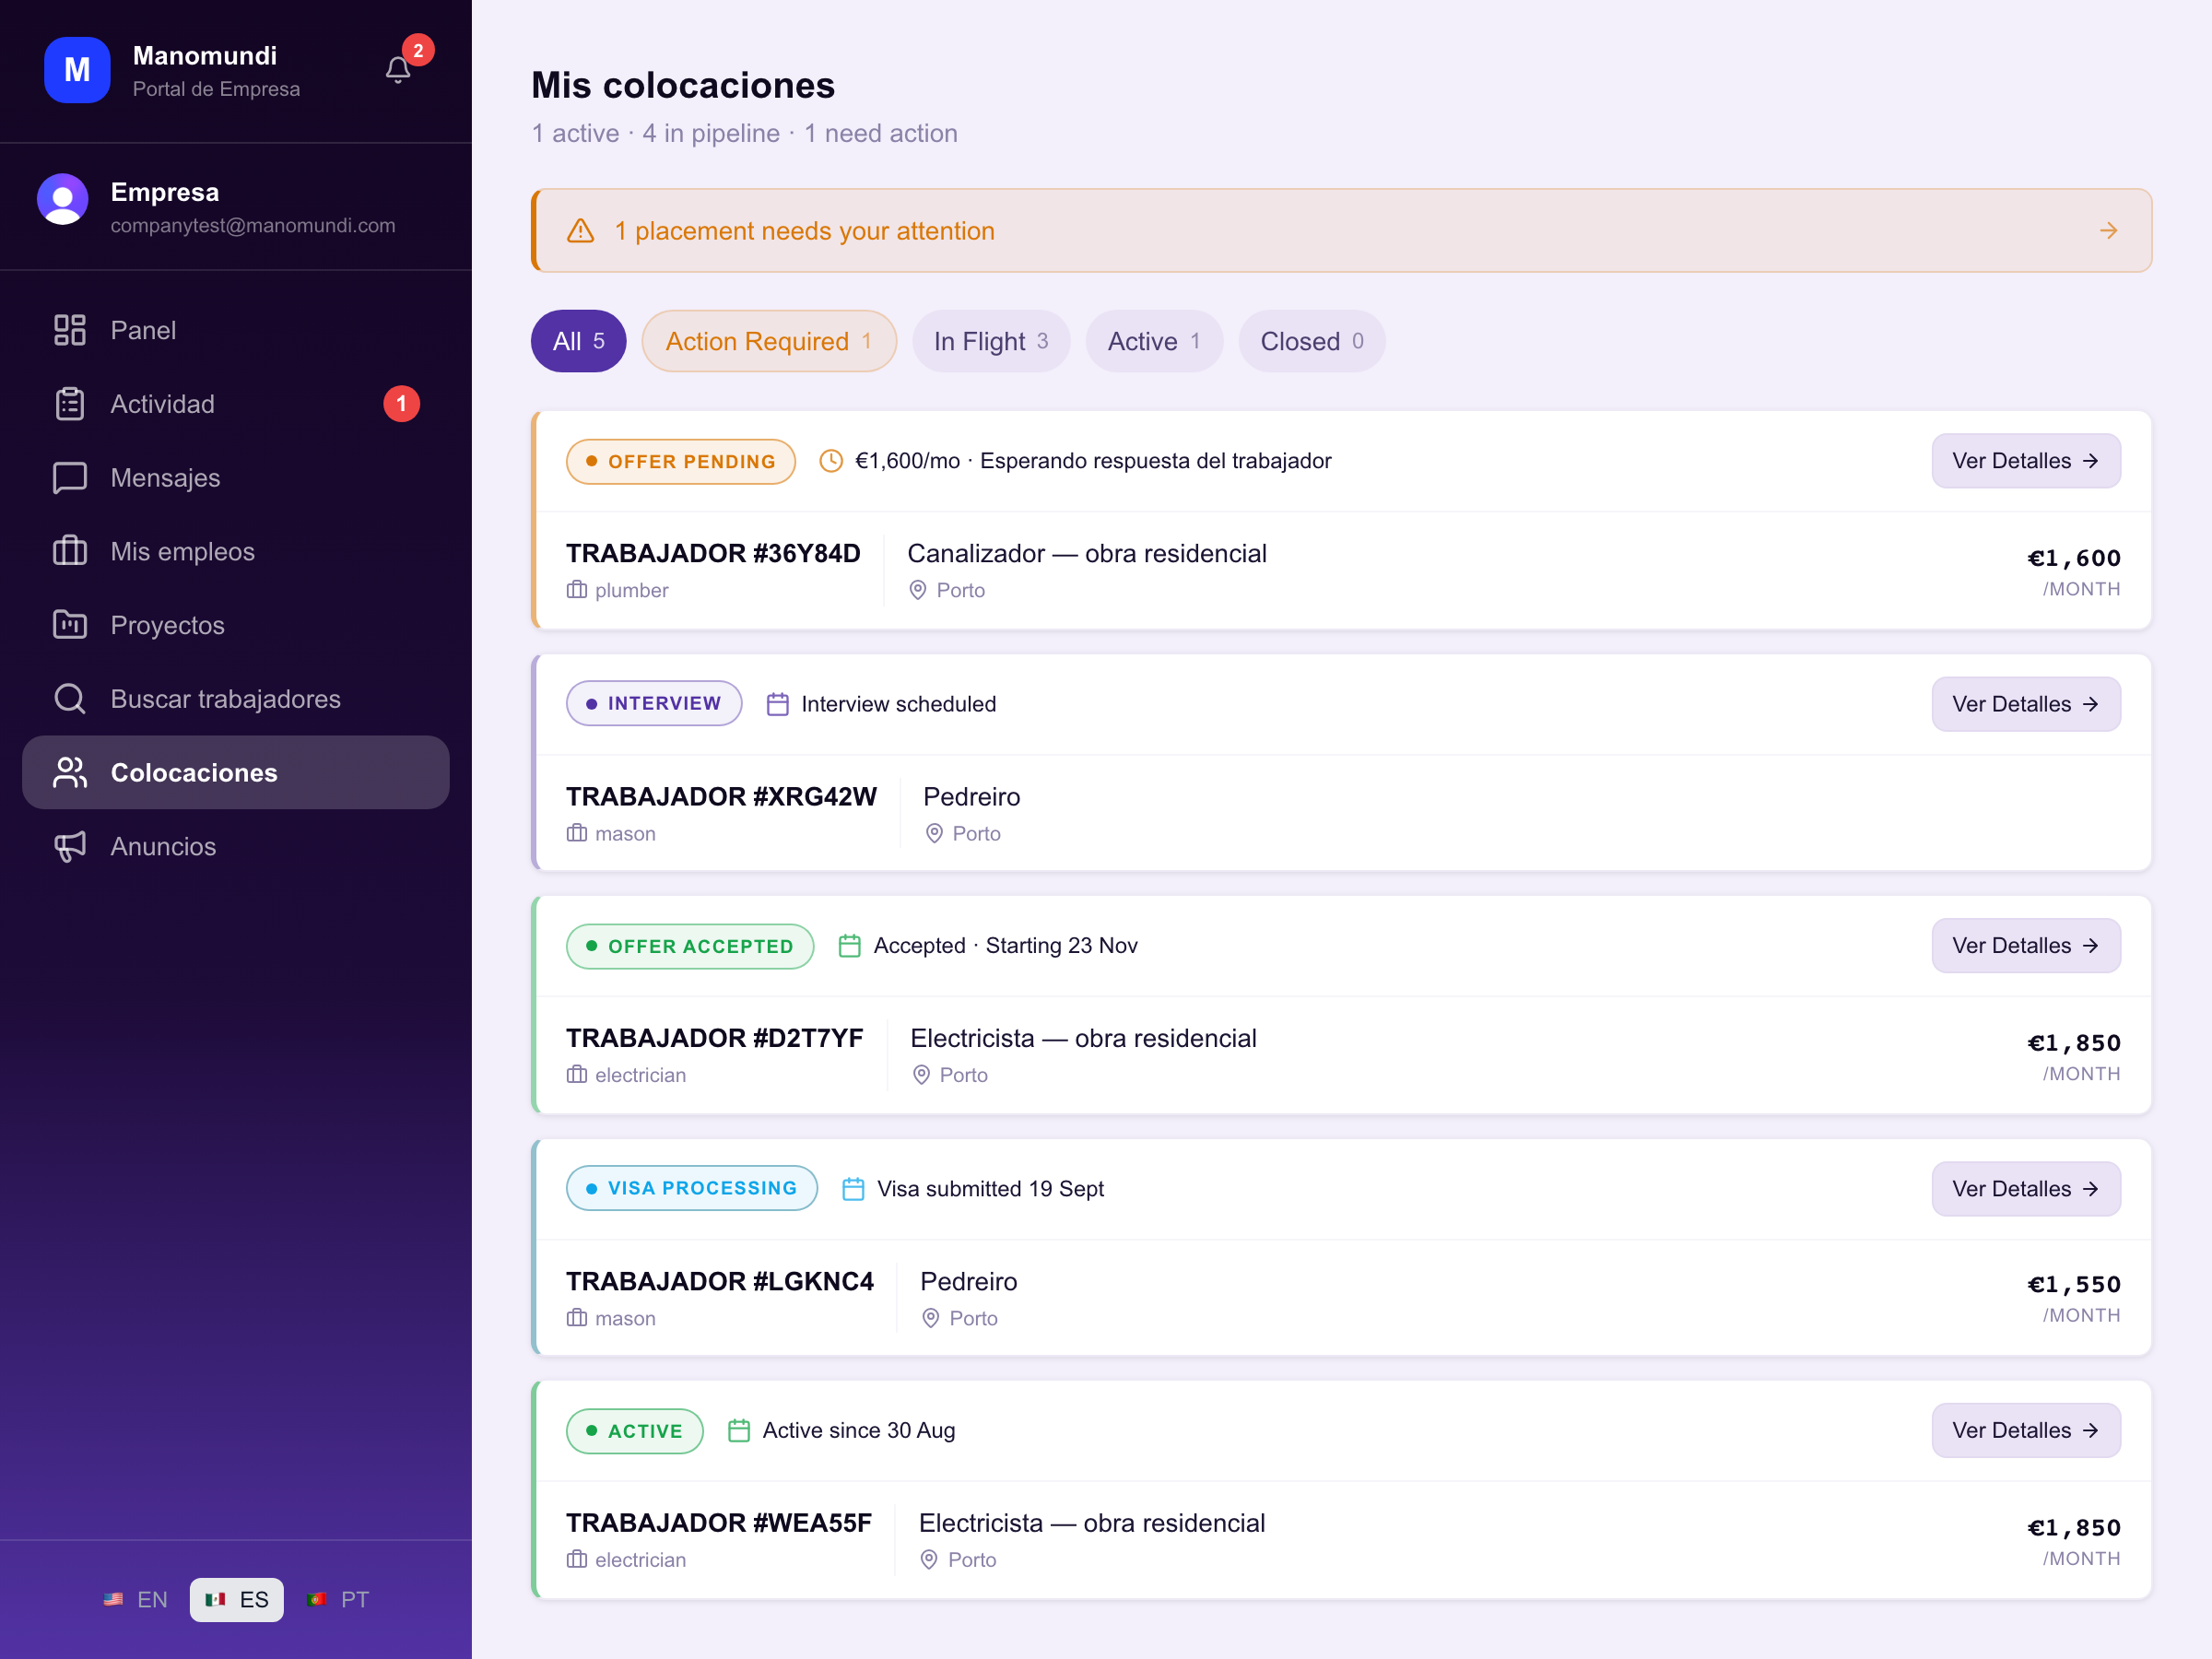Click calendar icon beside Visa submitted
The height and width of the screenshot is (1659, 2212).
click(853, 1188)
